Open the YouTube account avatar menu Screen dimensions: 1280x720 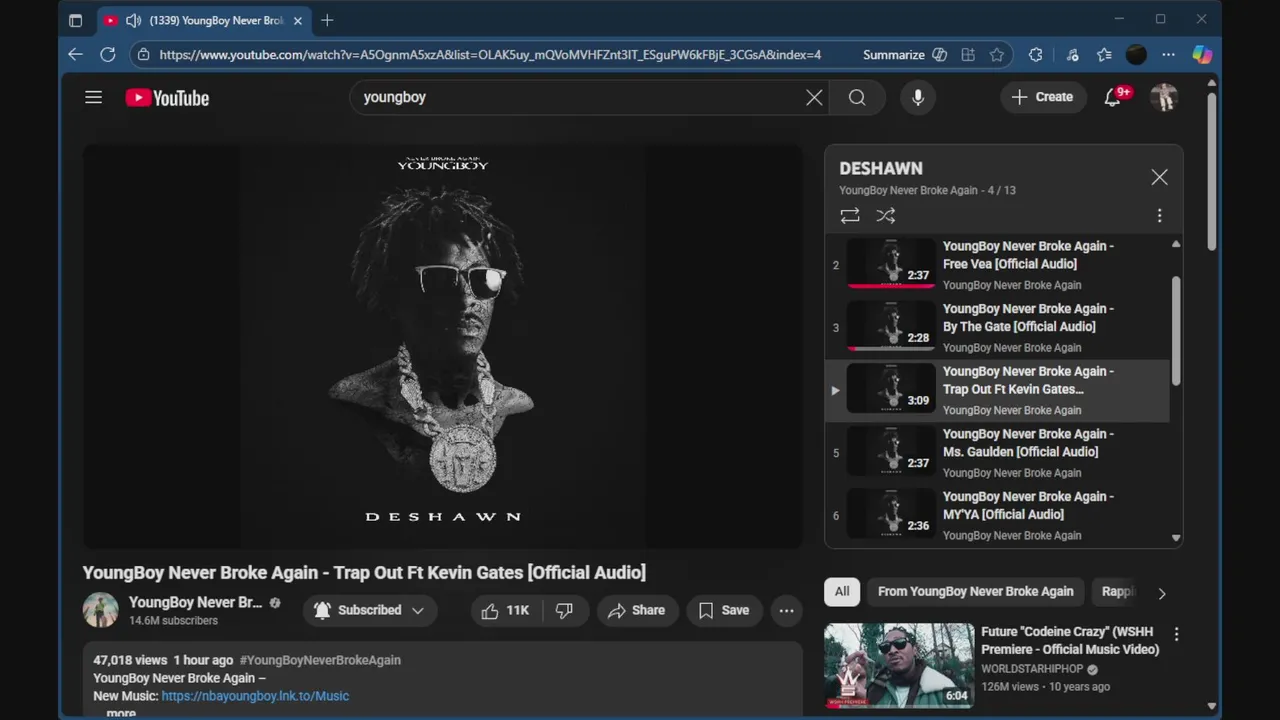coord(1164,97)
